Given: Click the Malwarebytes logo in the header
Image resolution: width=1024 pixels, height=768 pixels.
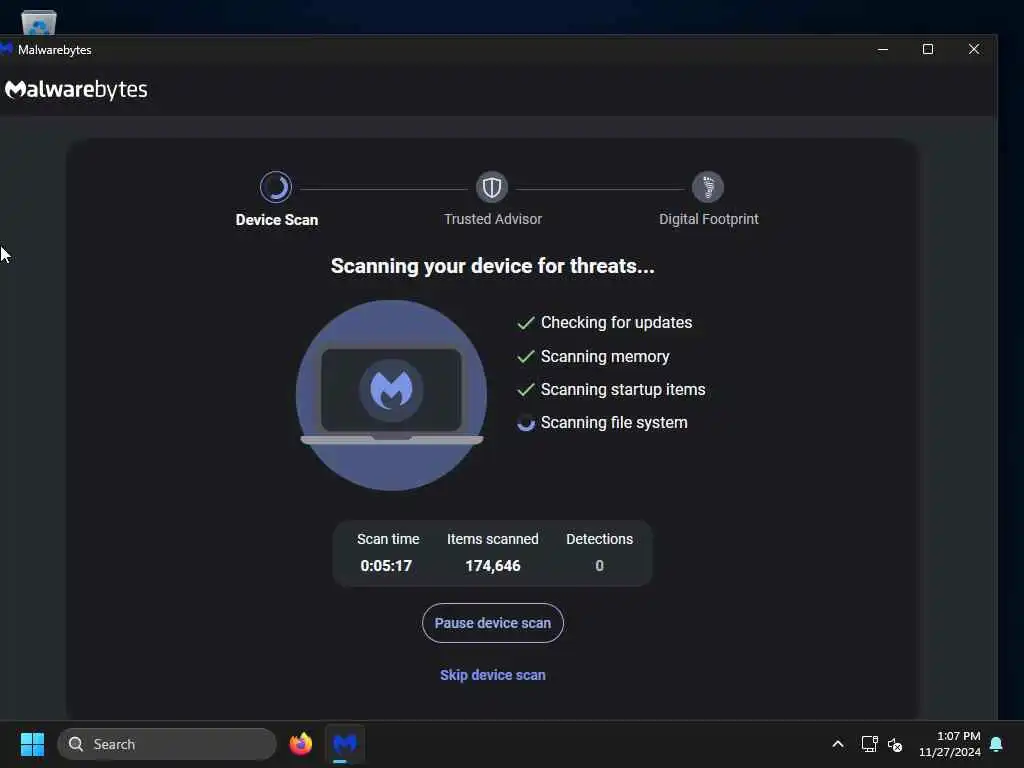Looking at the screenshot, I should (x=76, y=89).
